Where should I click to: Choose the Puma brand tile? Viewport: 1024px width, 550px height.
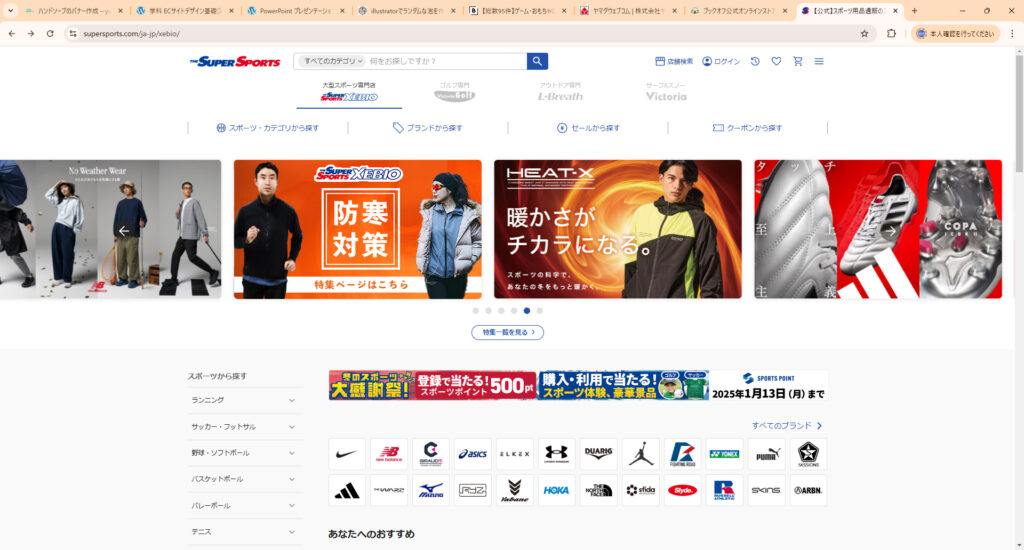766,454
